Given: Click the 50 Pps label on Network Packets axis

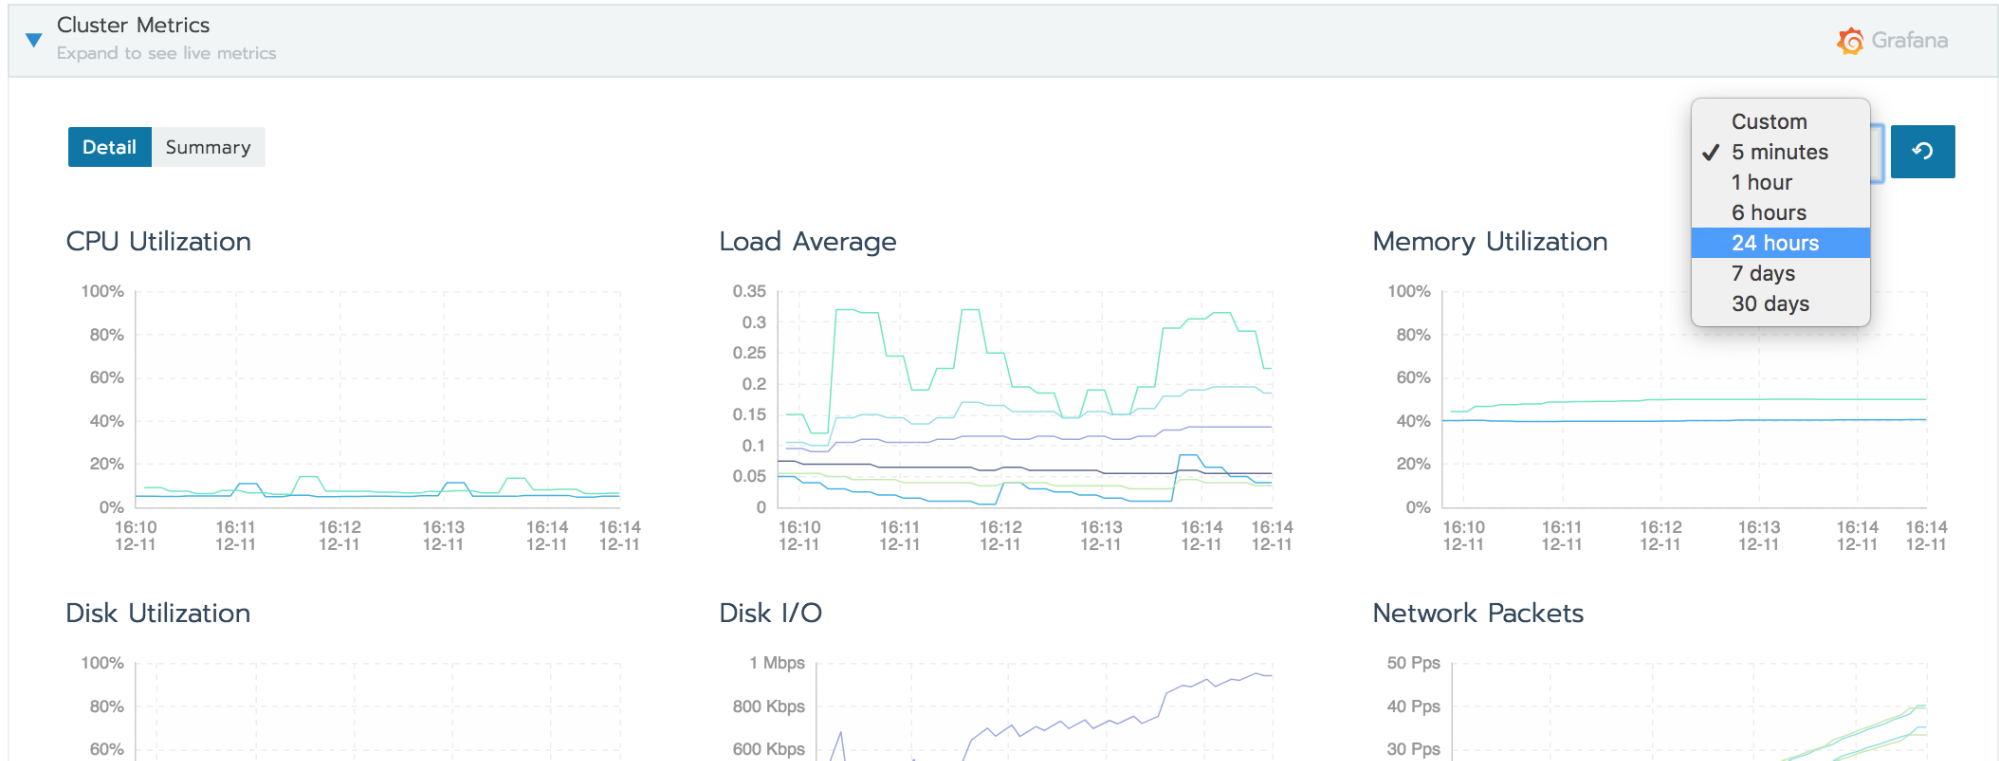Looking at the screenshot, I should (x=1413, y=663).
